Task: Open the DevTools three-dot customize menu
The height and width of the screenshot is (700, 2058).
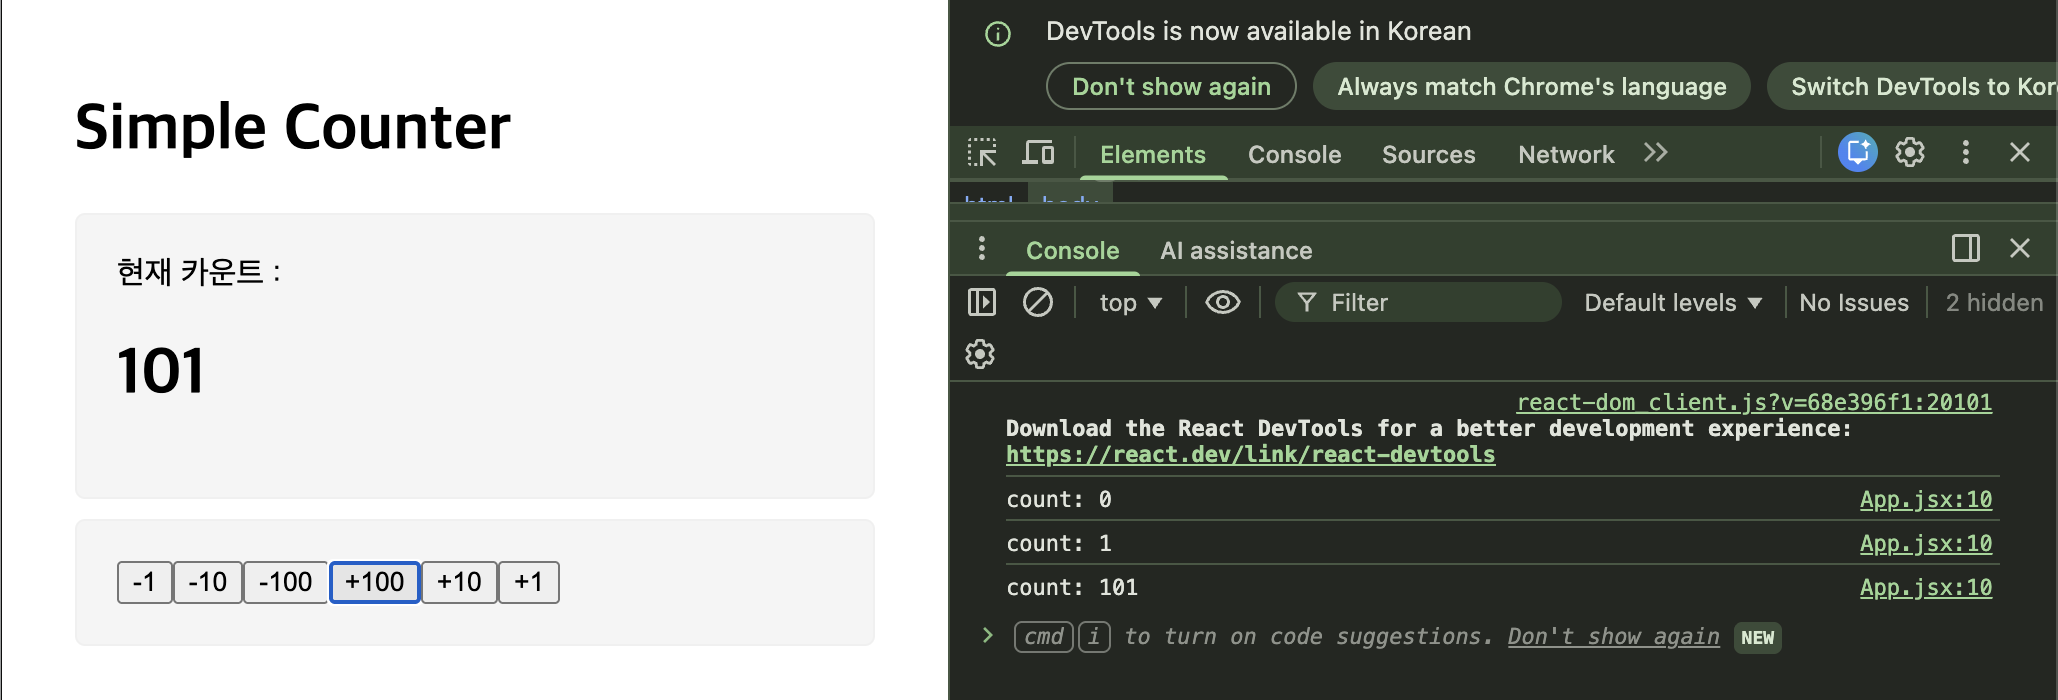Action: coord(1965,152)
